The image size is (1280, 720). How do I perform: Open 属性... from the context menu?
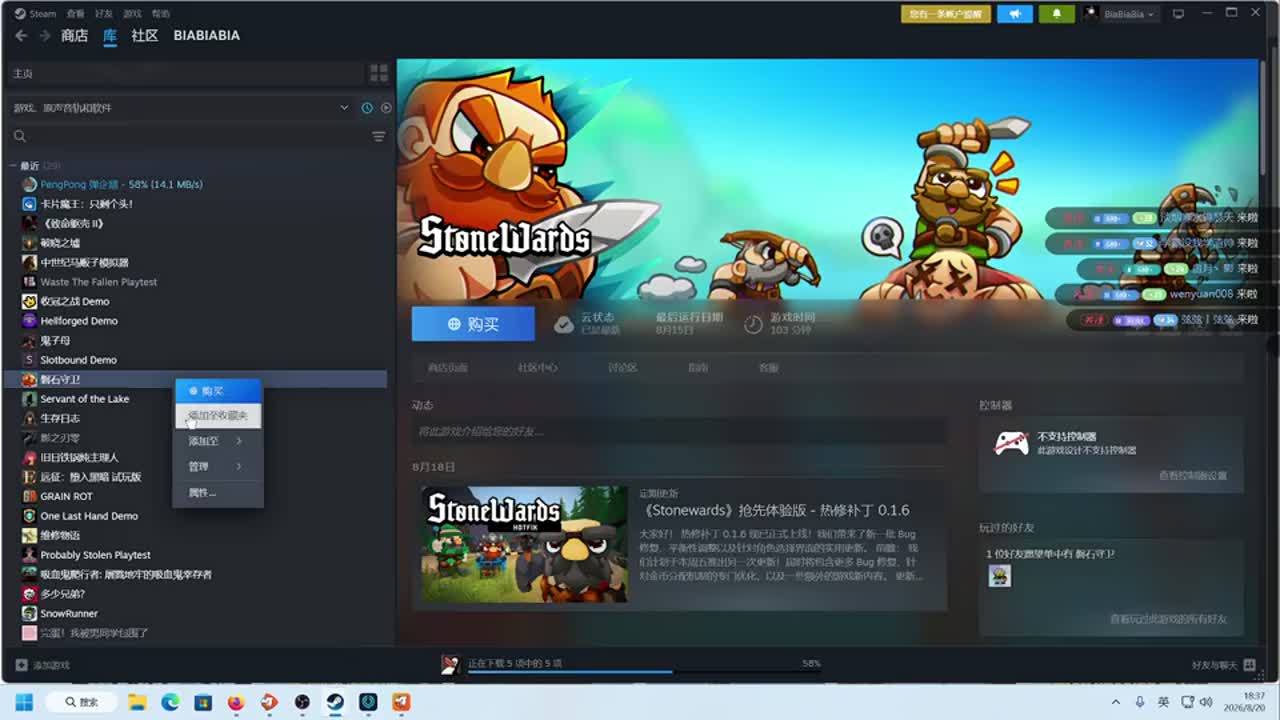[219, 493]
